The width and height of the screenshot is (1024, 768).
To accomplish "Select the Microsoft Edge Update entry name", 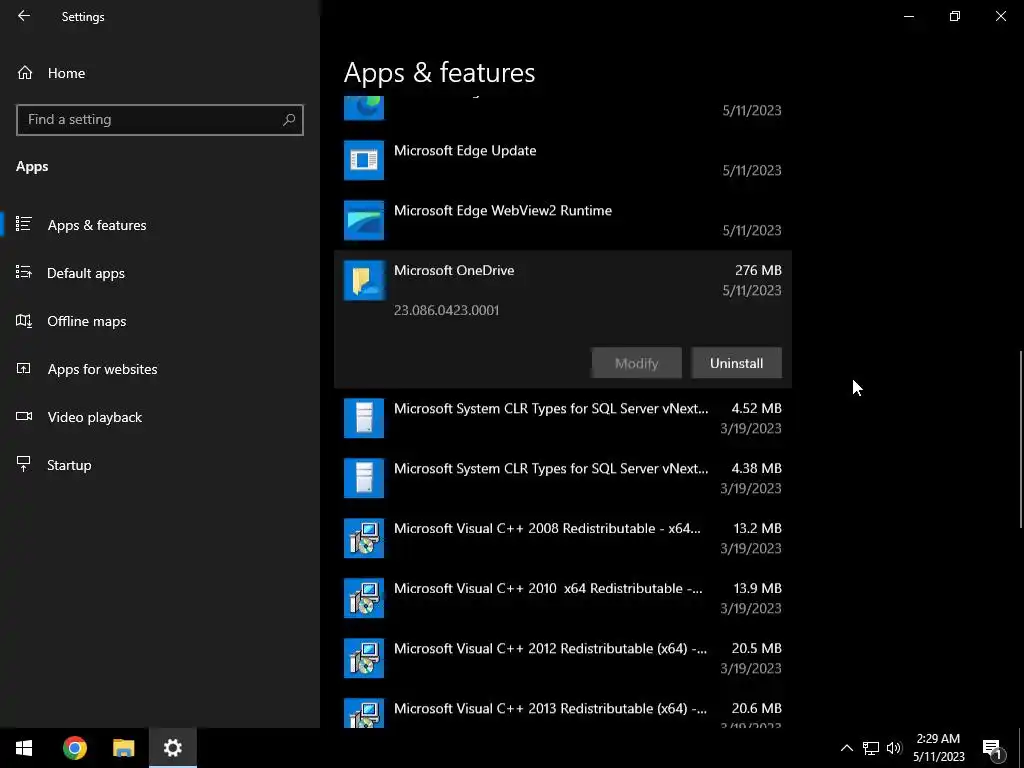I will point(465,150).
